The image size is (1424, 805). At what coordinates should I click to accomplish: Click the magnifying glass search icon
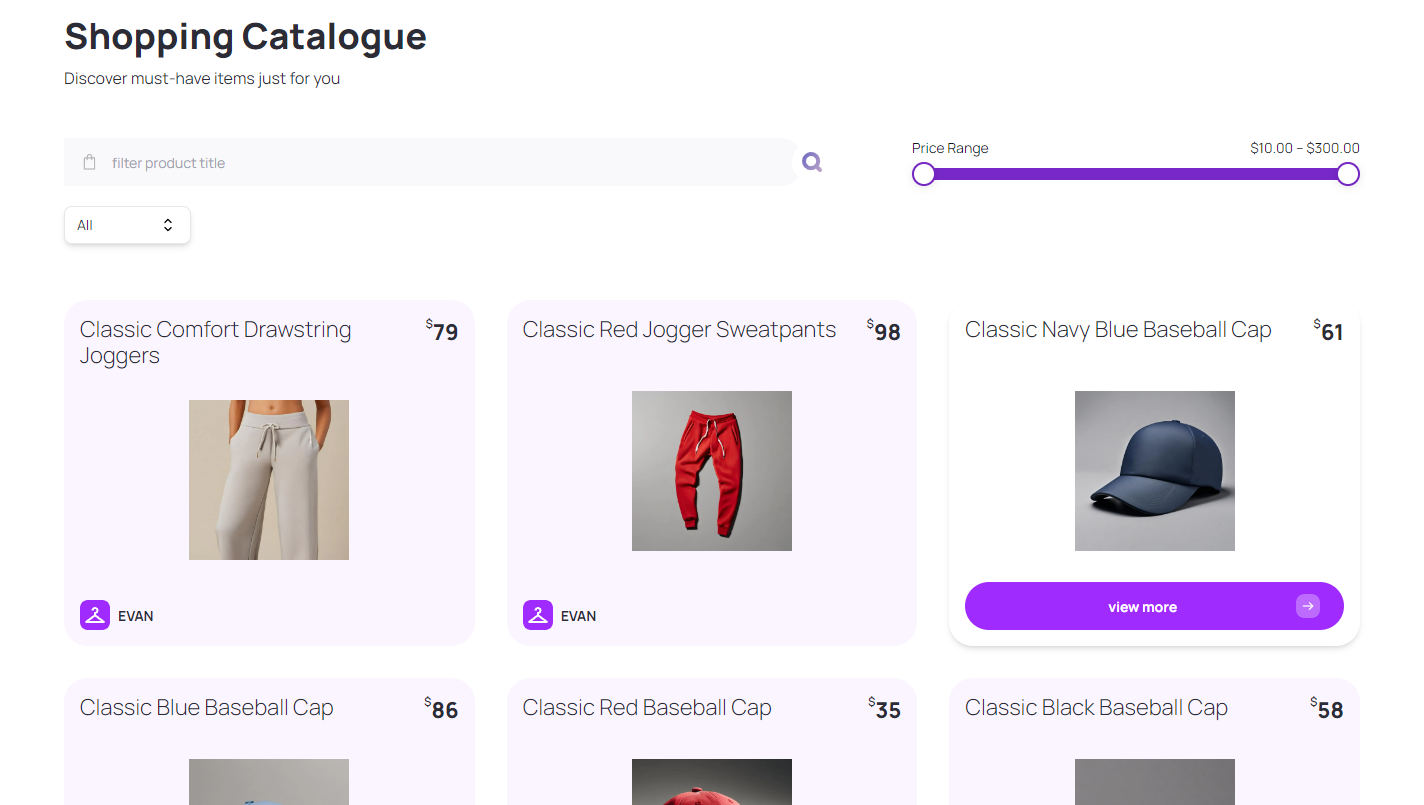812,162
